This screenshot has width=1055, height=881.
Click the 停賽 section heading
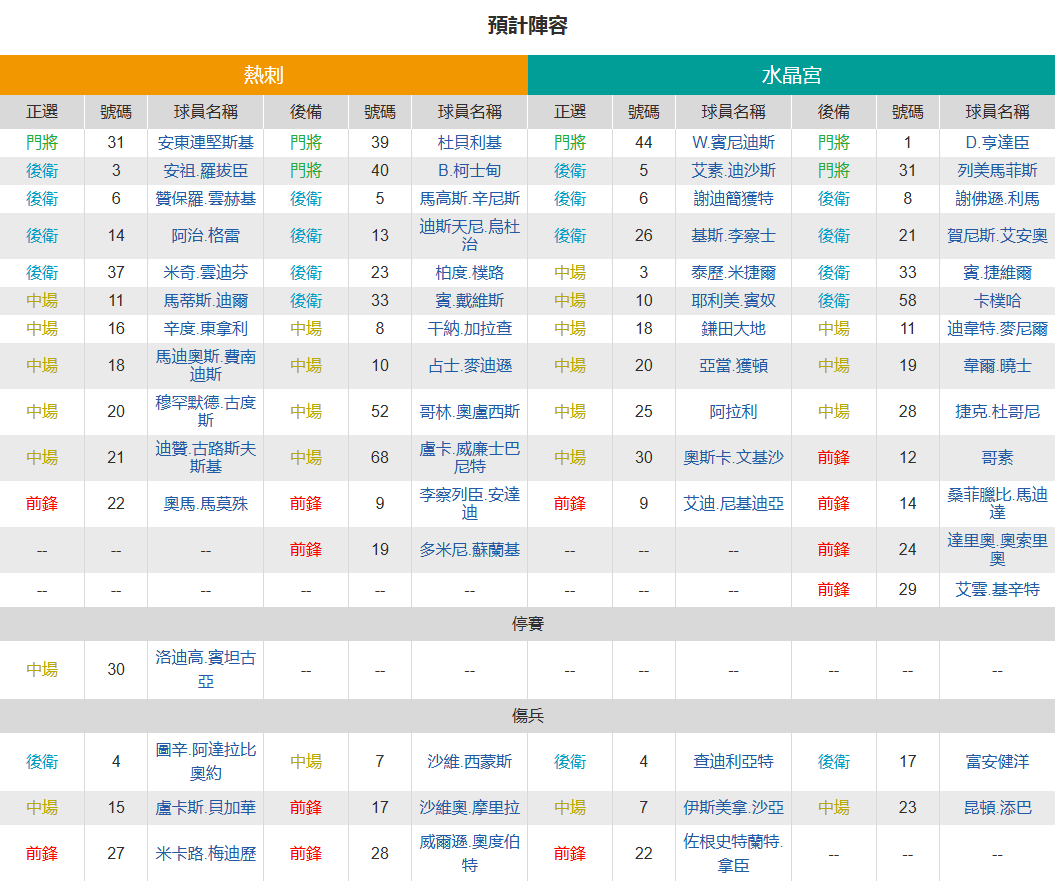(x=528, y=624)
